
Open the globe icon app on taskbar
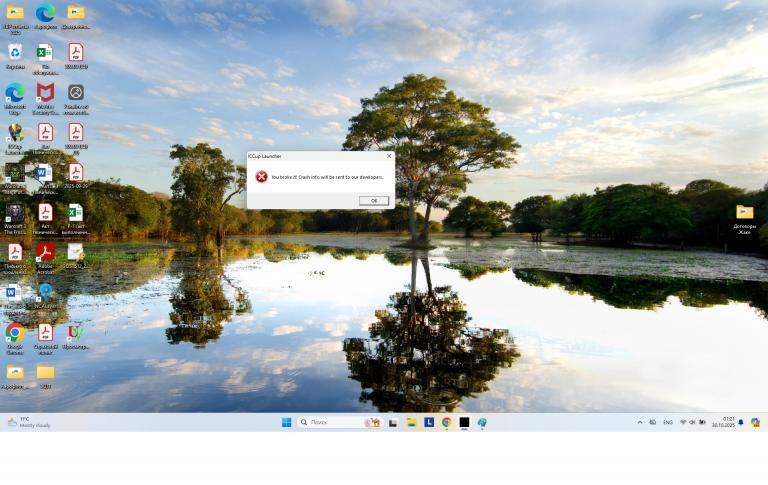482,422
